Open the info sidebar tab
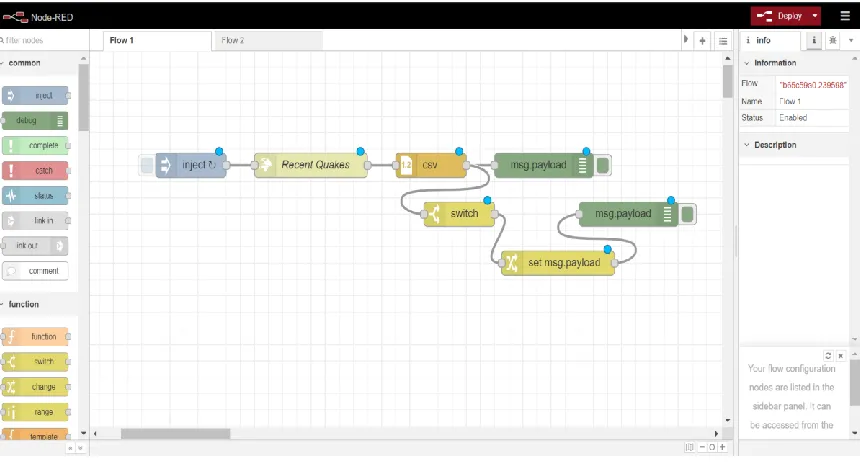This screenshot has width=860, height=462. (x=770, y=41)
